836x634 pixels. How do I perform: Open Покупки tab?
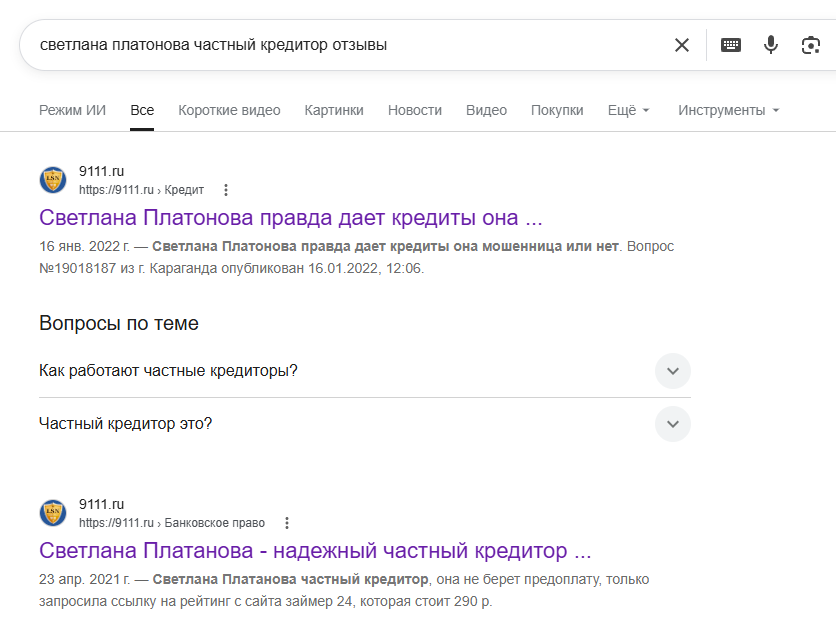tap(557, 110)
